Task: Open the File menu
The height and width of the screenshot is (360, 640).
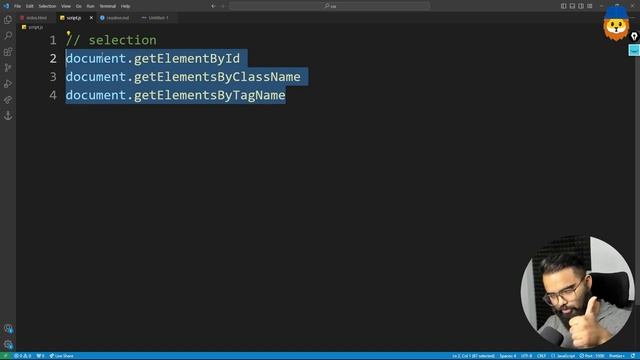Action: click(x=17, y=6)
